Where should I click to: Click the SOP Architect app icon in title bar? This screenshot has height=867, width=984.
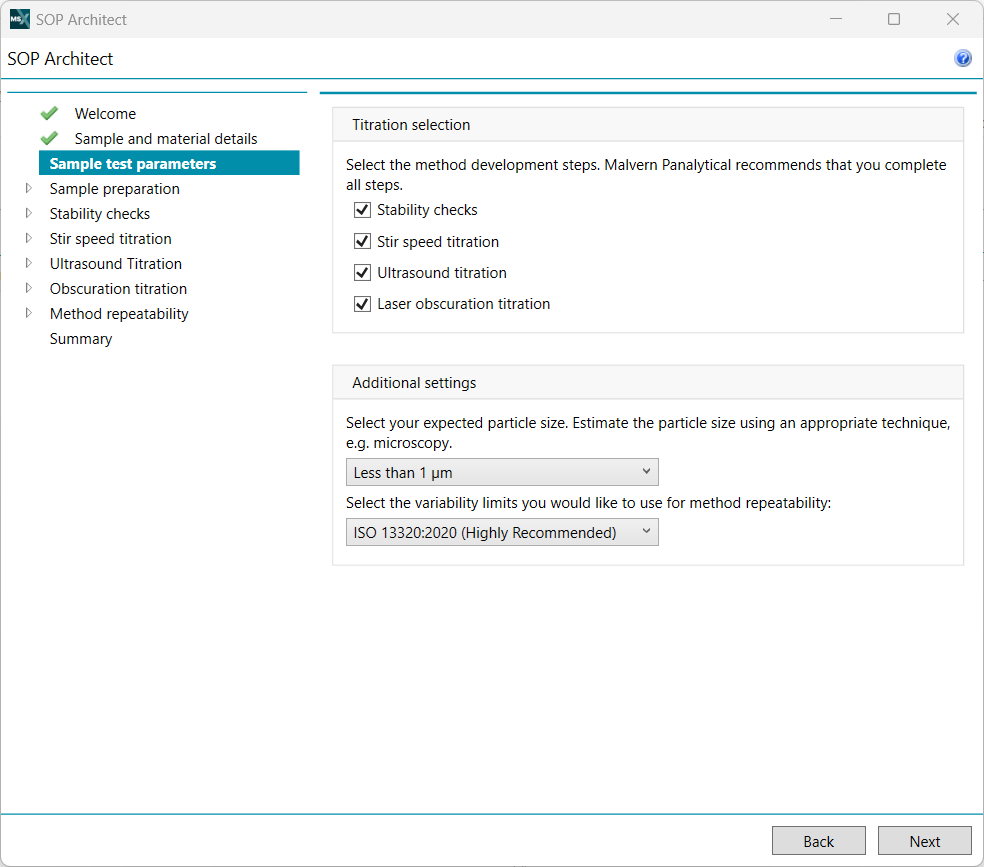19,19
